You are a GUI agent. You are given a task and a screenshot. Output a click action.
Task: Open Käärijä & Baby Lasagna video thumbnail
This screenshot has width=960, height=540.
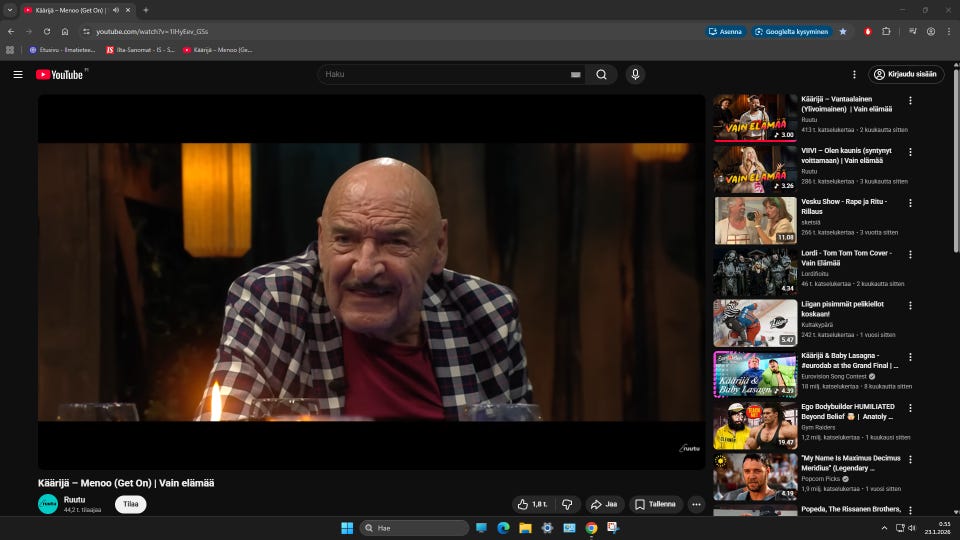tap(754, 375)
